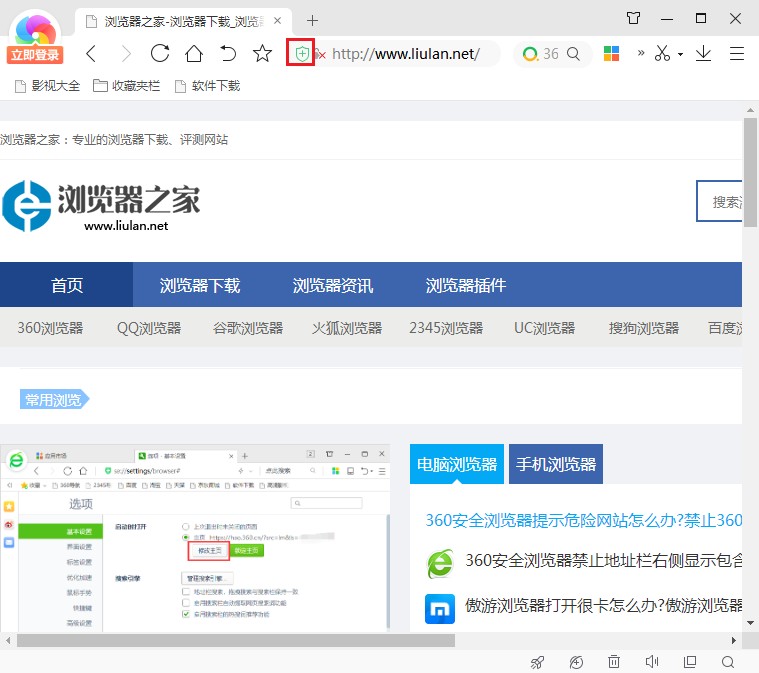Click the rocket accelerator status icon
This screenshot has width=759, height=673.
pyautogui.click(x=537, y=662)
